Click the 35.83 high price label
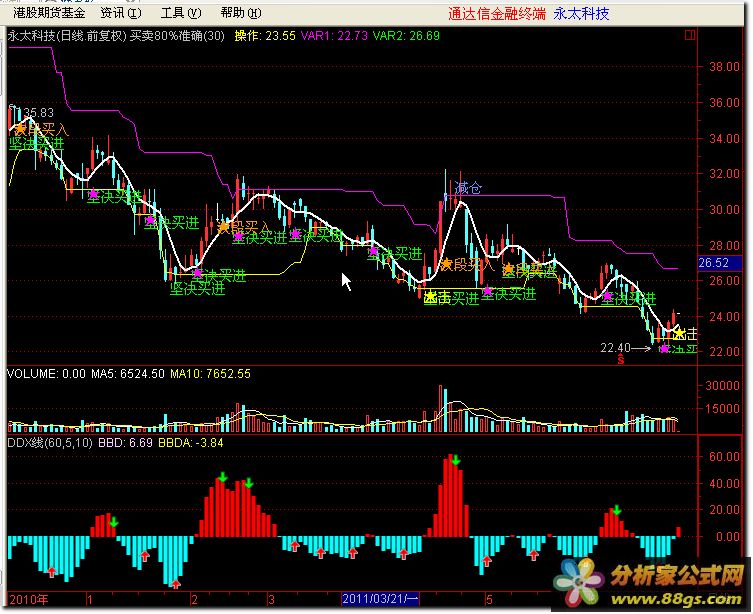Viewport: 753px width, 614px height. point(38,113)
